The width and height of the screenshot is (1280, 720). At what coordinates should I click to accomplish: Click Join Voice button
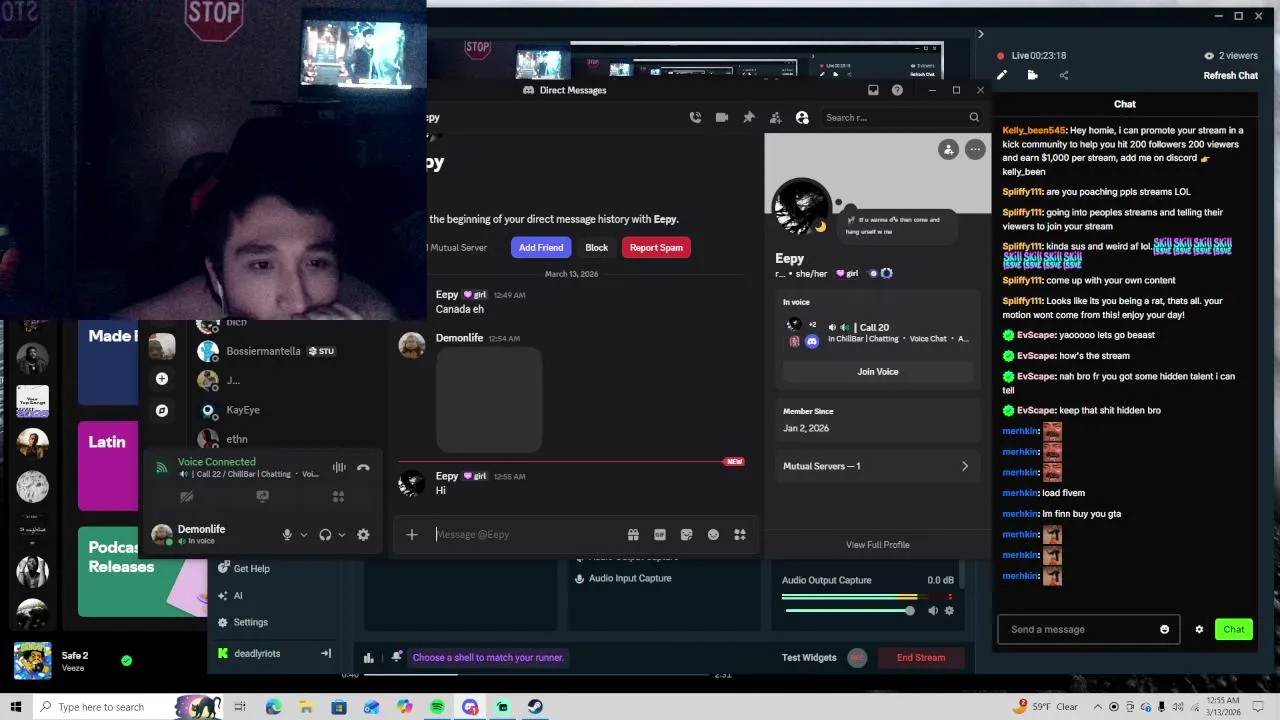[878, 371]
